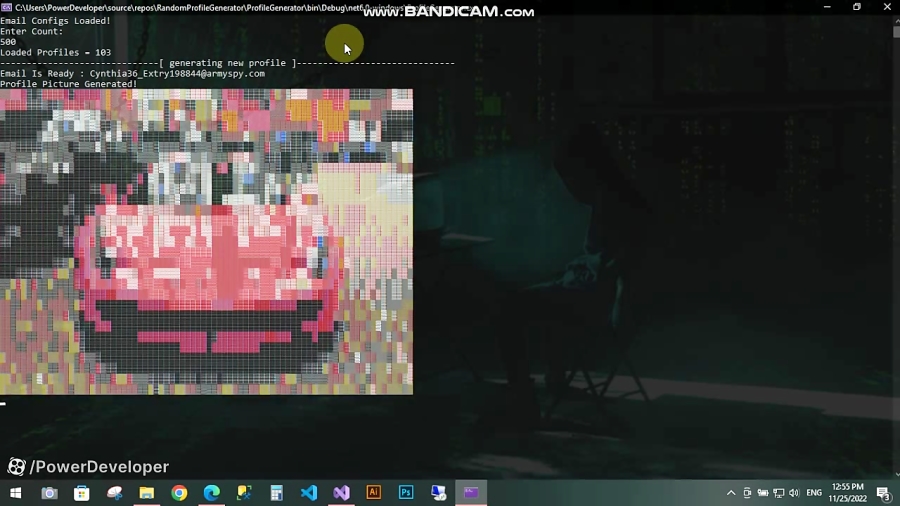Open Microsoft Store from the taskbar
The image size is (900, 506).
click(82, 493)
